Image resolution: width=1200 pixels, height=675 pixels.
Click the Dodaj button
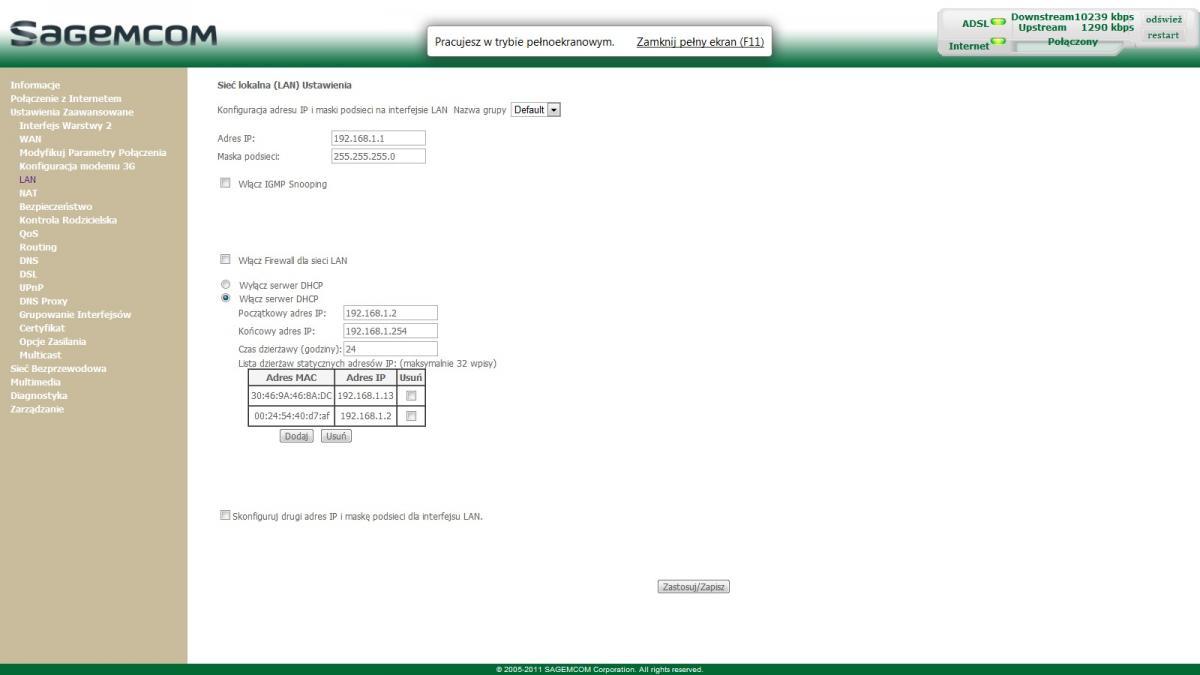coord(296,437)
